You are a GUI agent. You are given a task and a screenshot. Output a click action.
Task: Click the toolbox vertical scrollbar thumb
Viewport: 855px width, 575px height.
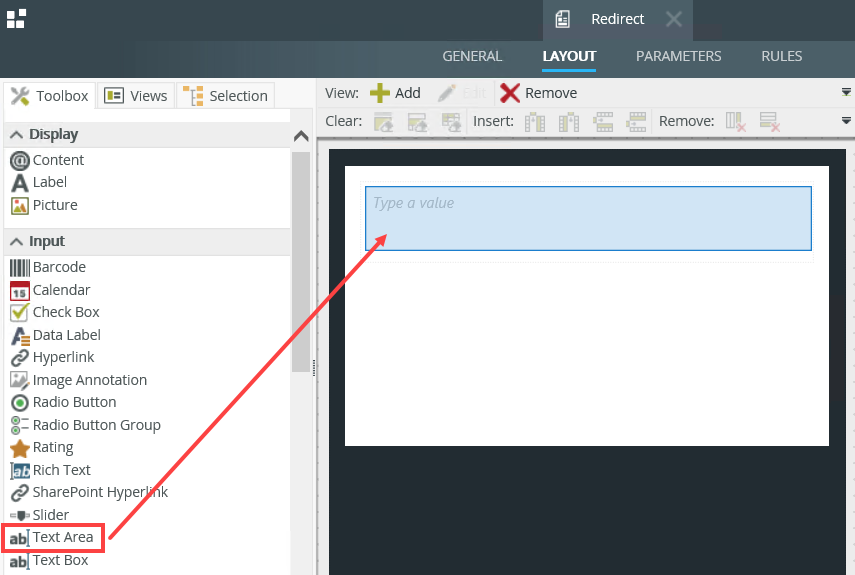pos(300,262)
